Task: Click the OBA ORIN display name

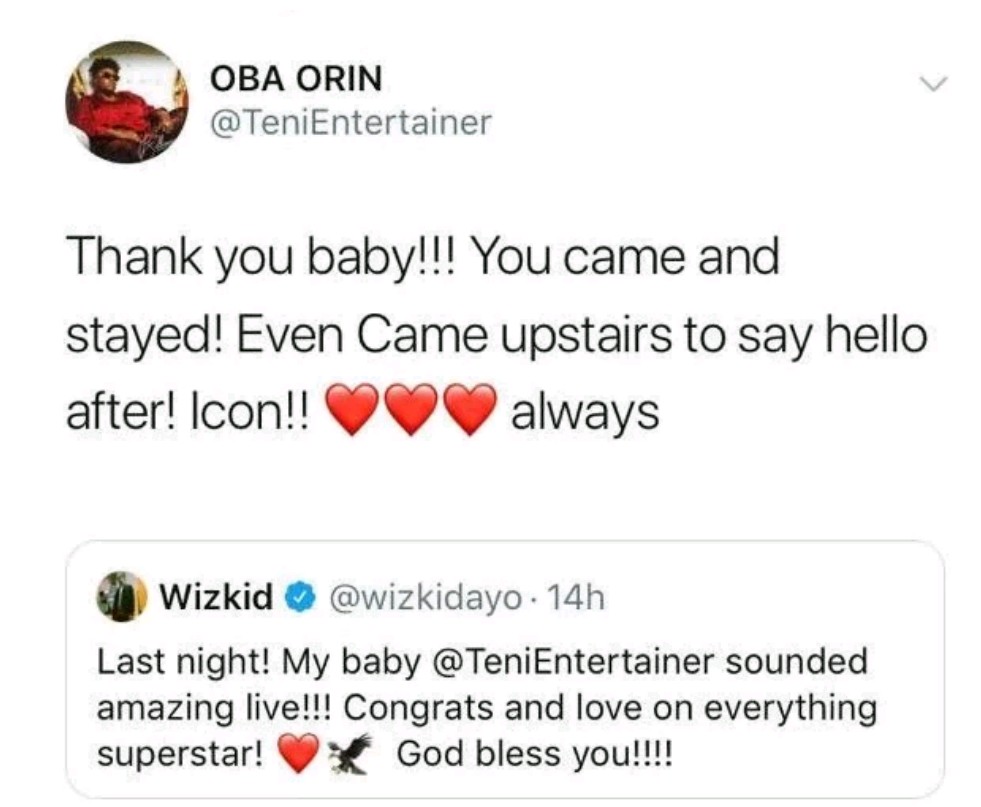Action: click(296, 78)
